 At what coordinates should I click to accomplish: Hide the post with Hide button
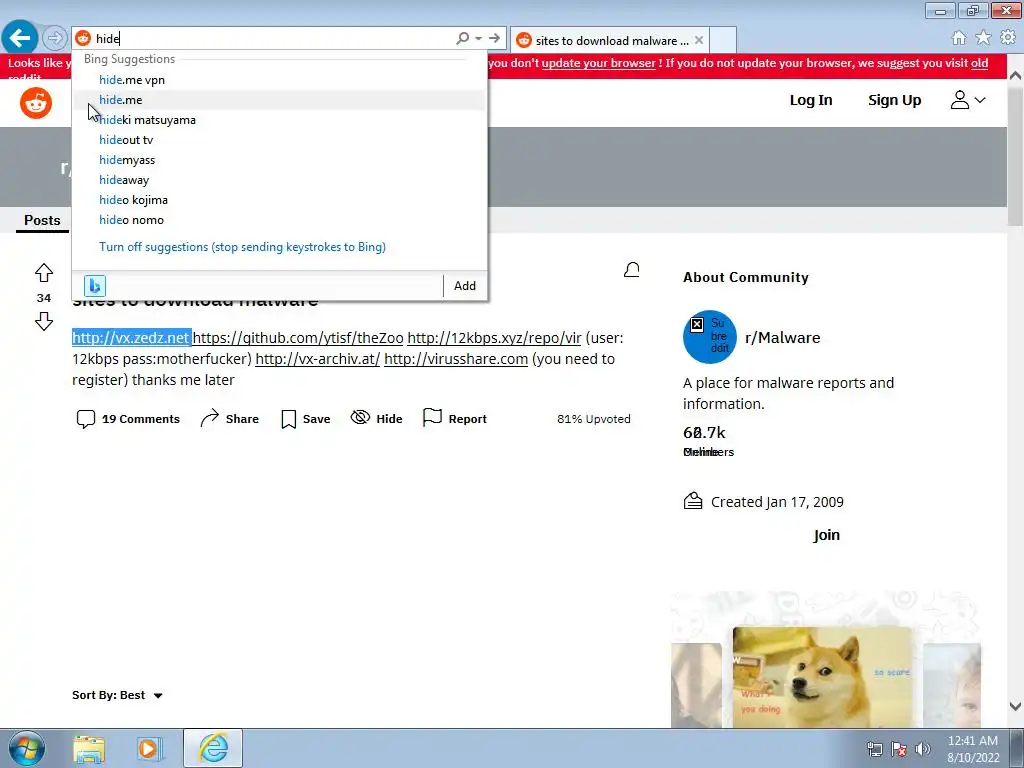tap(377, 419)
